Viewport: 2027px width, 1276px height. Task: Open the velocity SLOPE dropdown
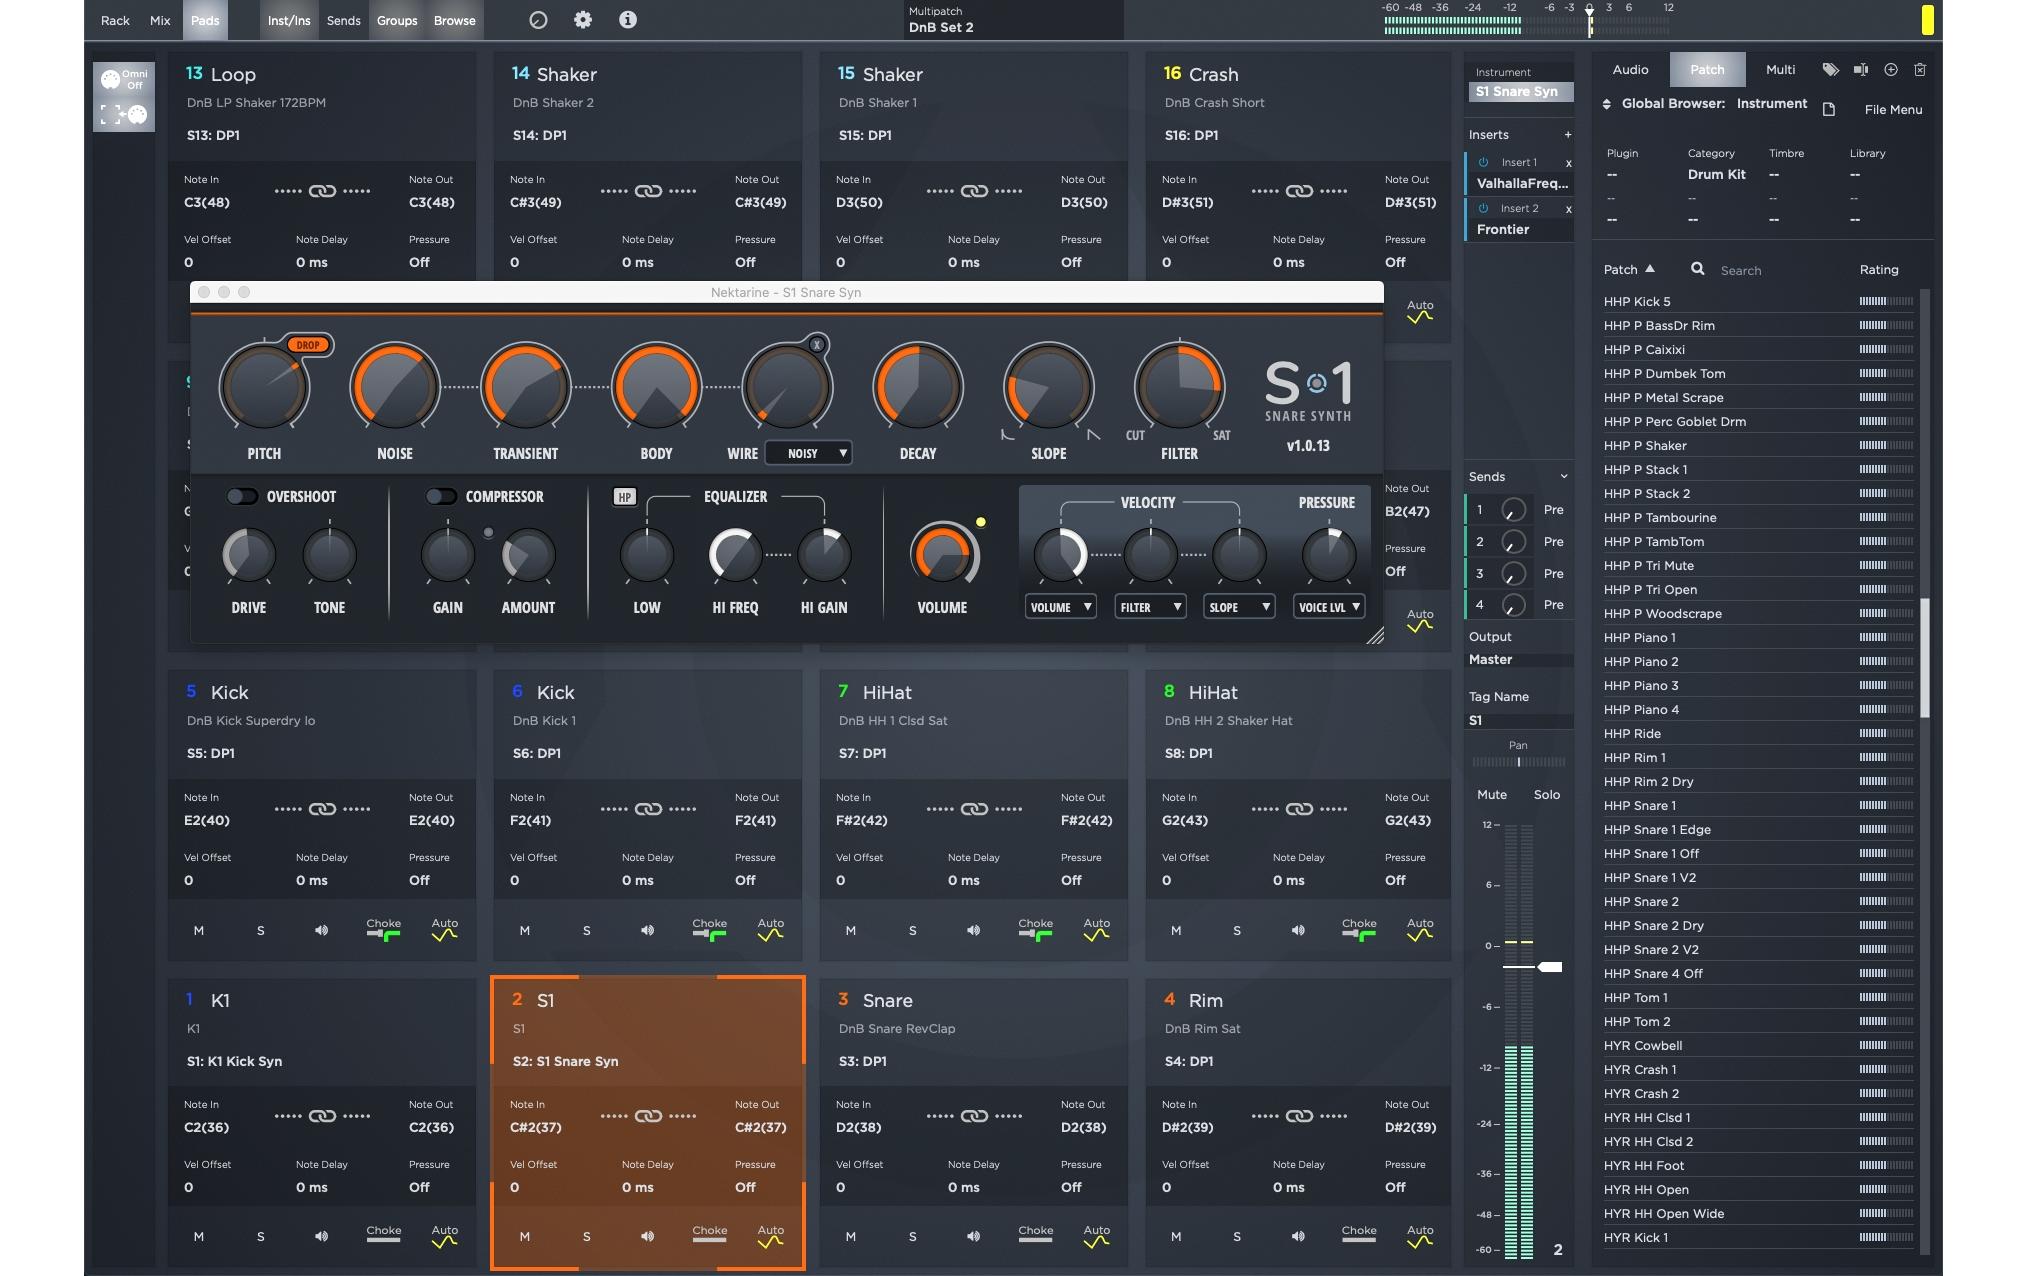(1239, 607)
